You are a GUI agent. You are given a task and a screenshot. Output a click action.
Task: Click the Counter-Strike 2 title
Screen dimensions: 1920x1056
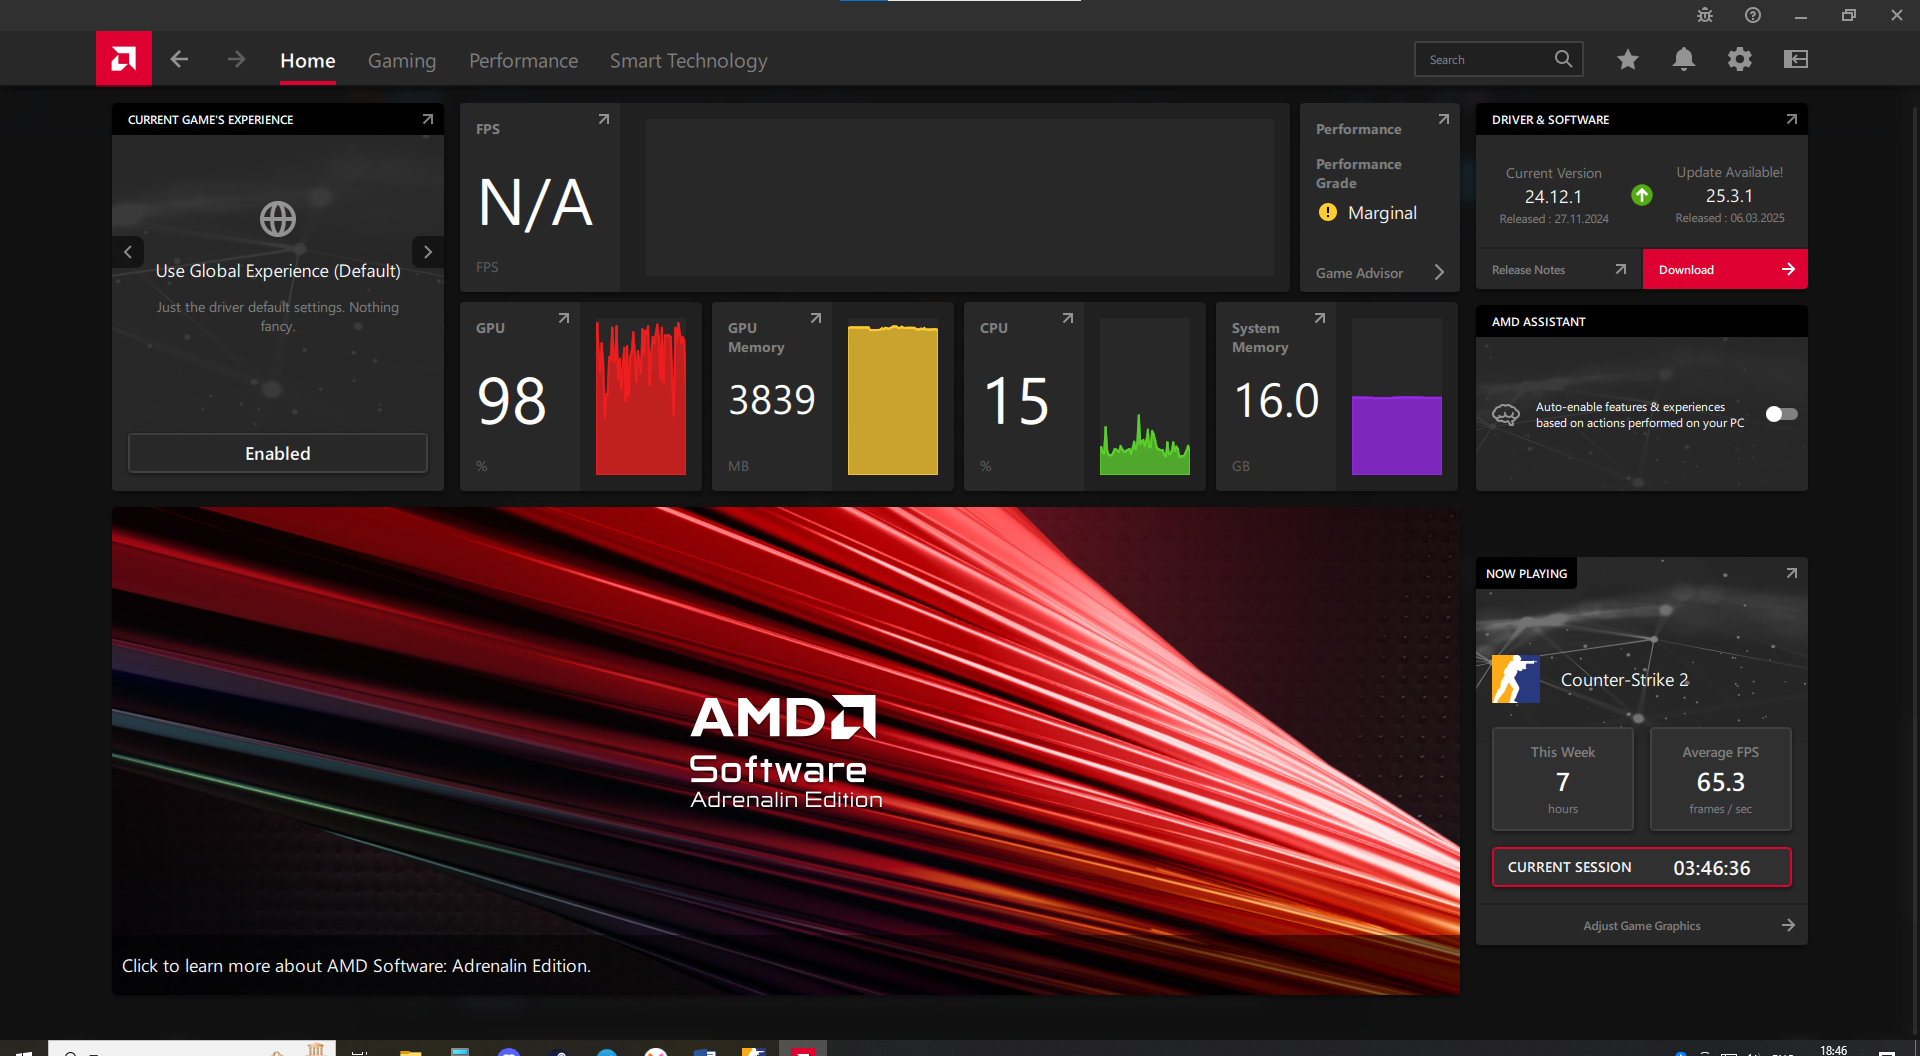(x=1625, y=680)
